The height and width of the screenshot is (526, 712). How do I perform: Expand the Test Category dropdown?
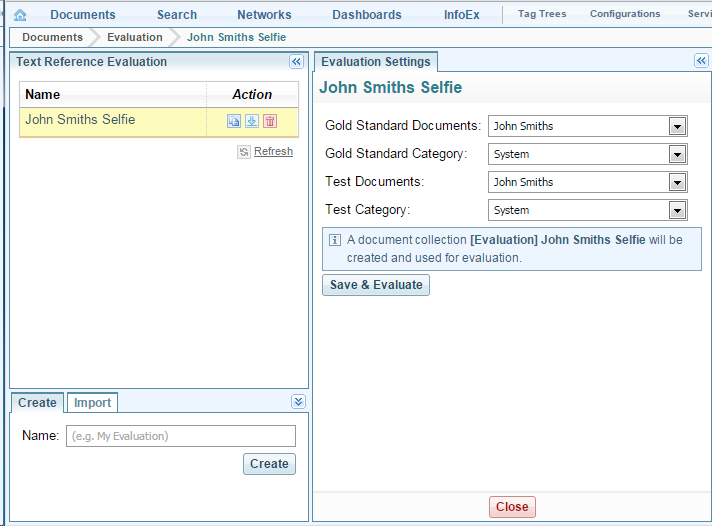point(677,210)
